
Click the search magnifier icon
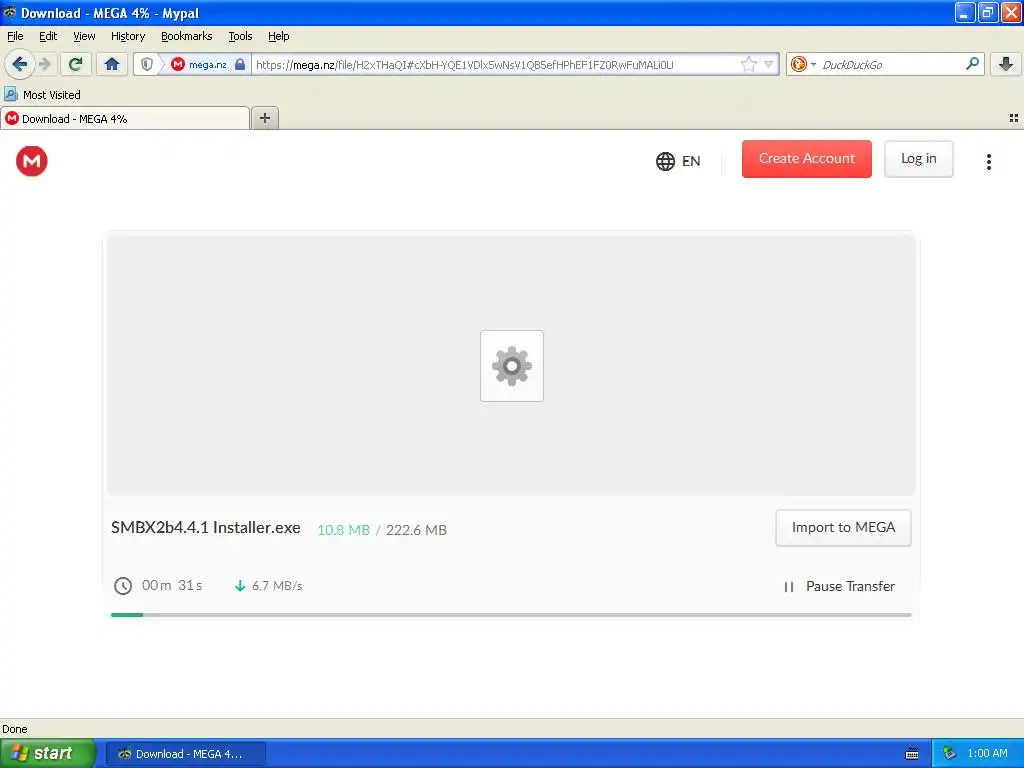tap(972, 63)
